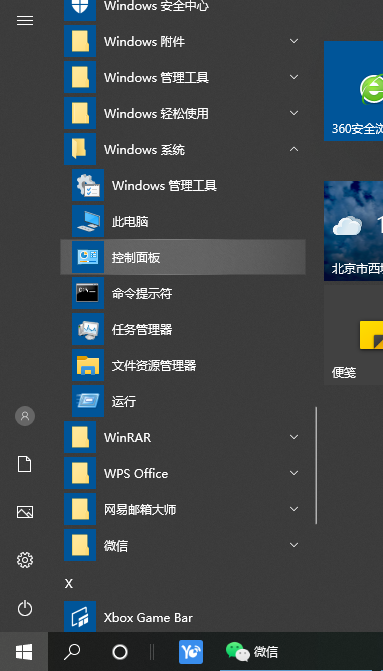
Task: Select 控制面板 label text
Action: [136, 257]
